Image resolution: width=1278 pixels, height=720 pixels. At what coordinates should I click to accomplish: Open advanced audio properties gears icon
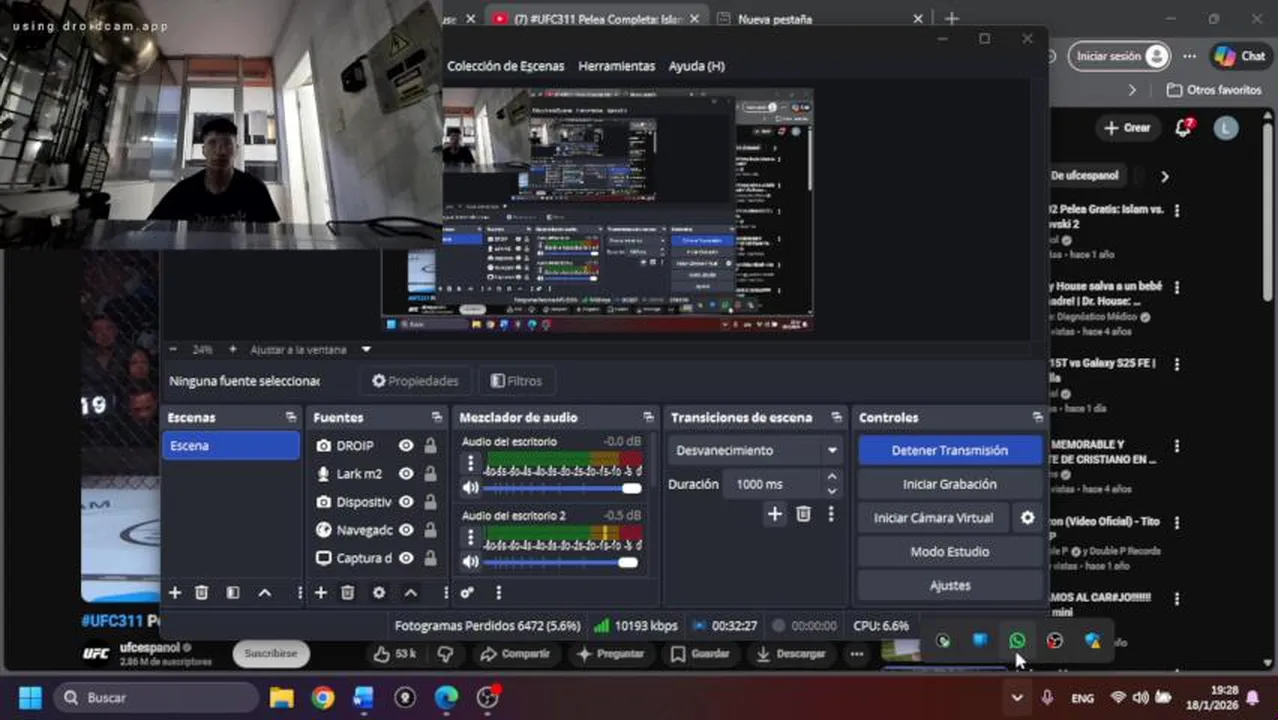(467, 593)
